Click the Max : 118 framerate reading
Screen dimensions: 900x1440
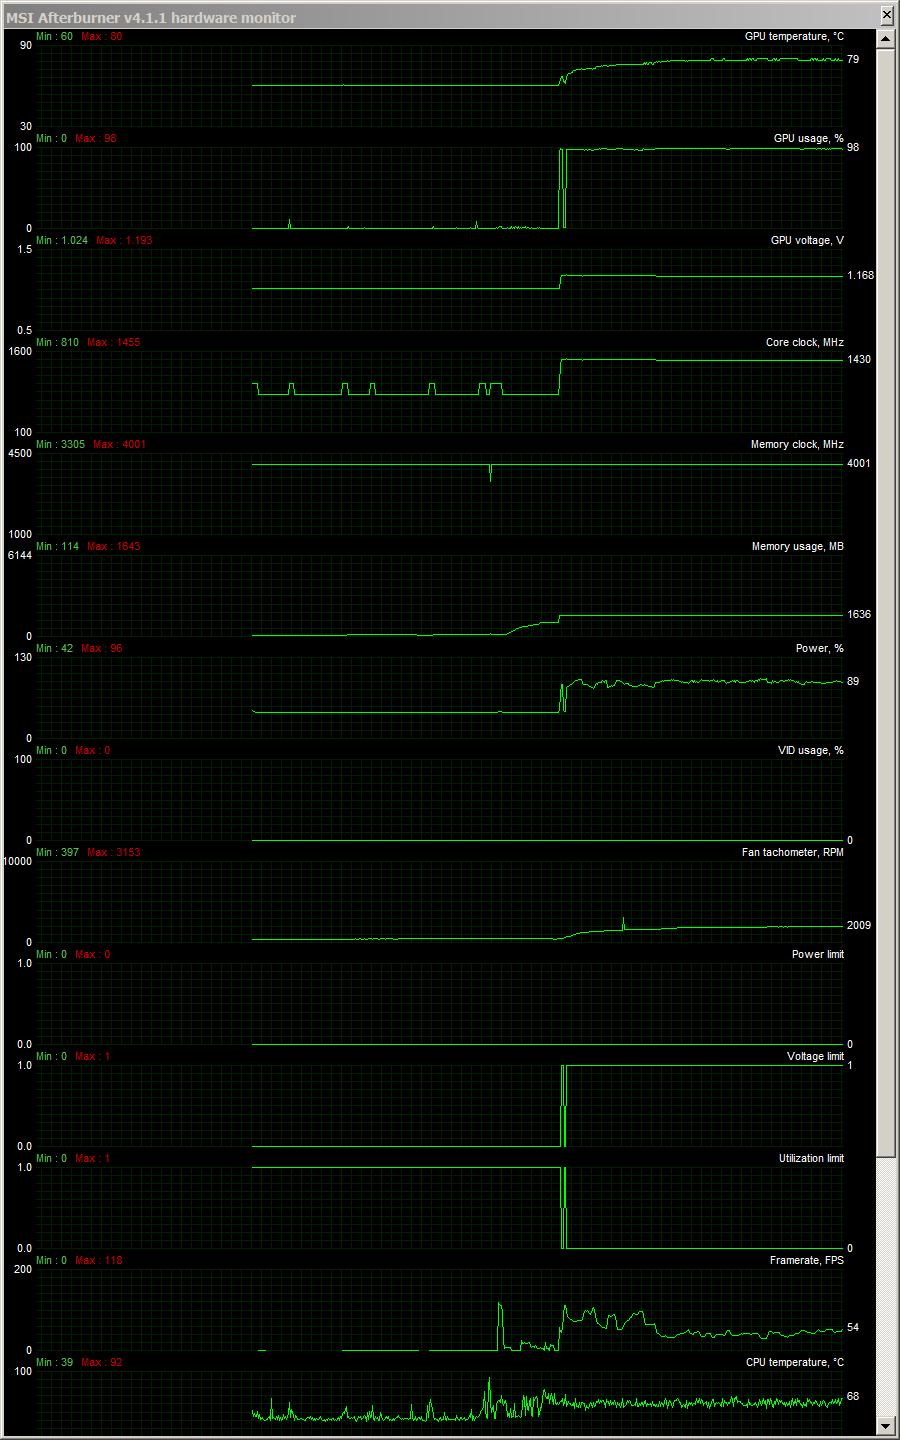101,1260
